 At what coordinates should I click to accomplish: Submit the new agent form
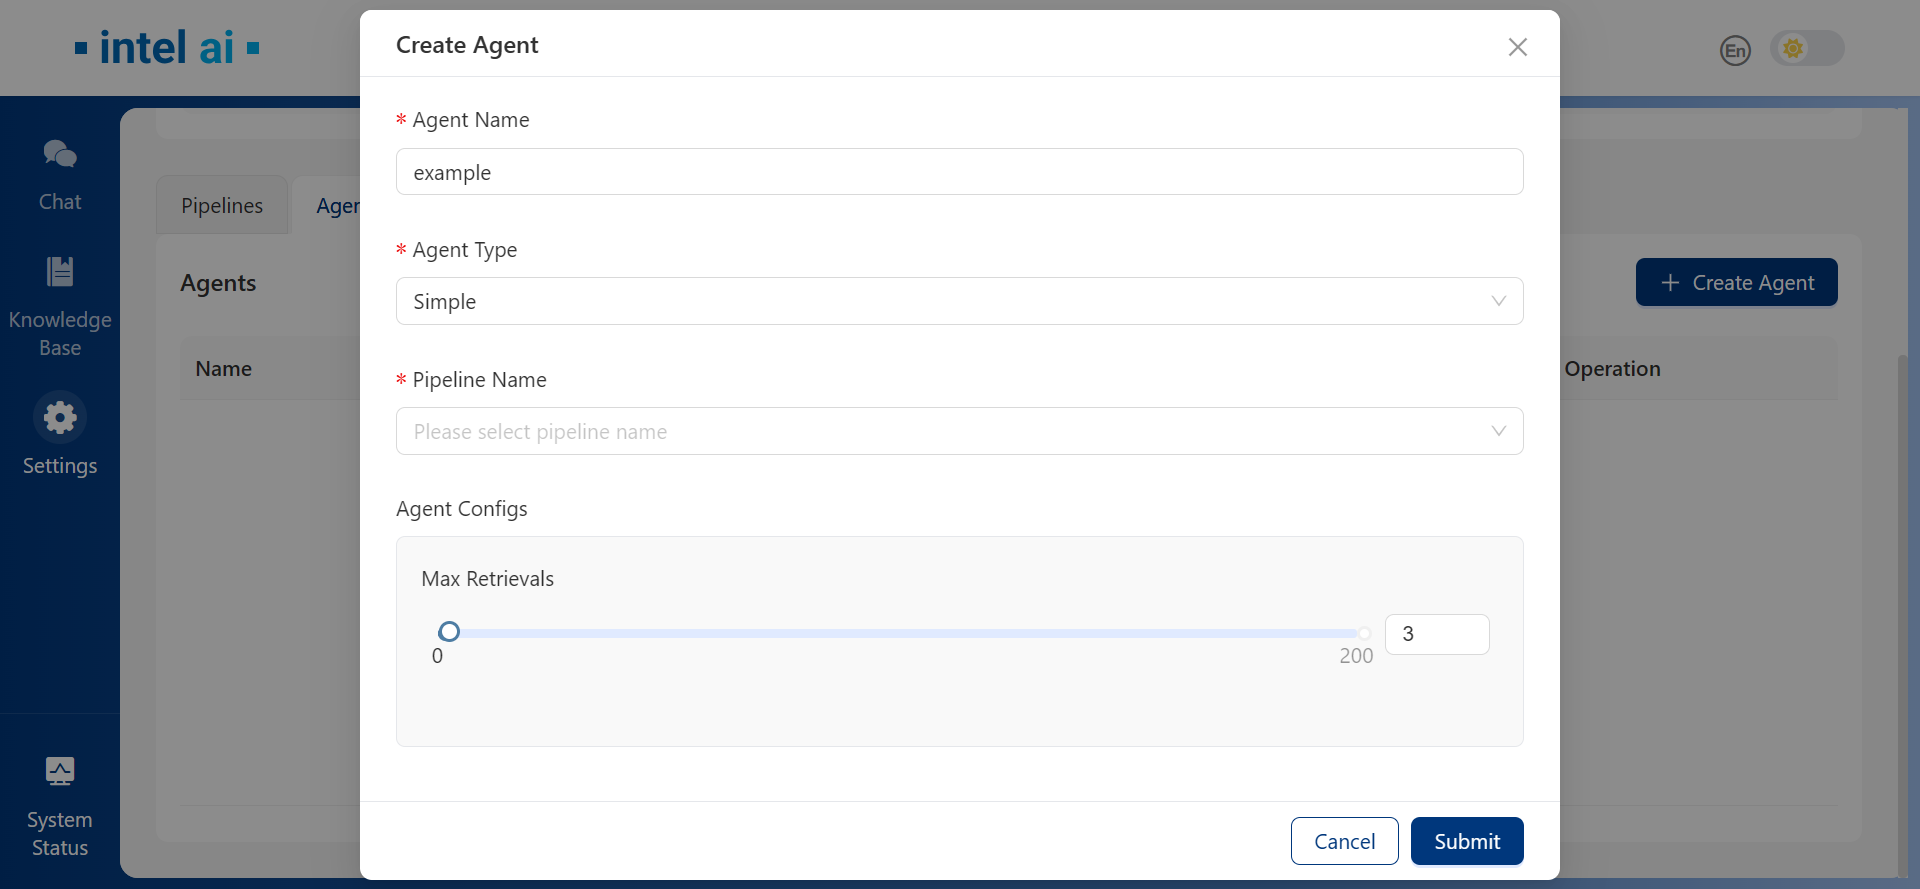[x=1466, y=841]
